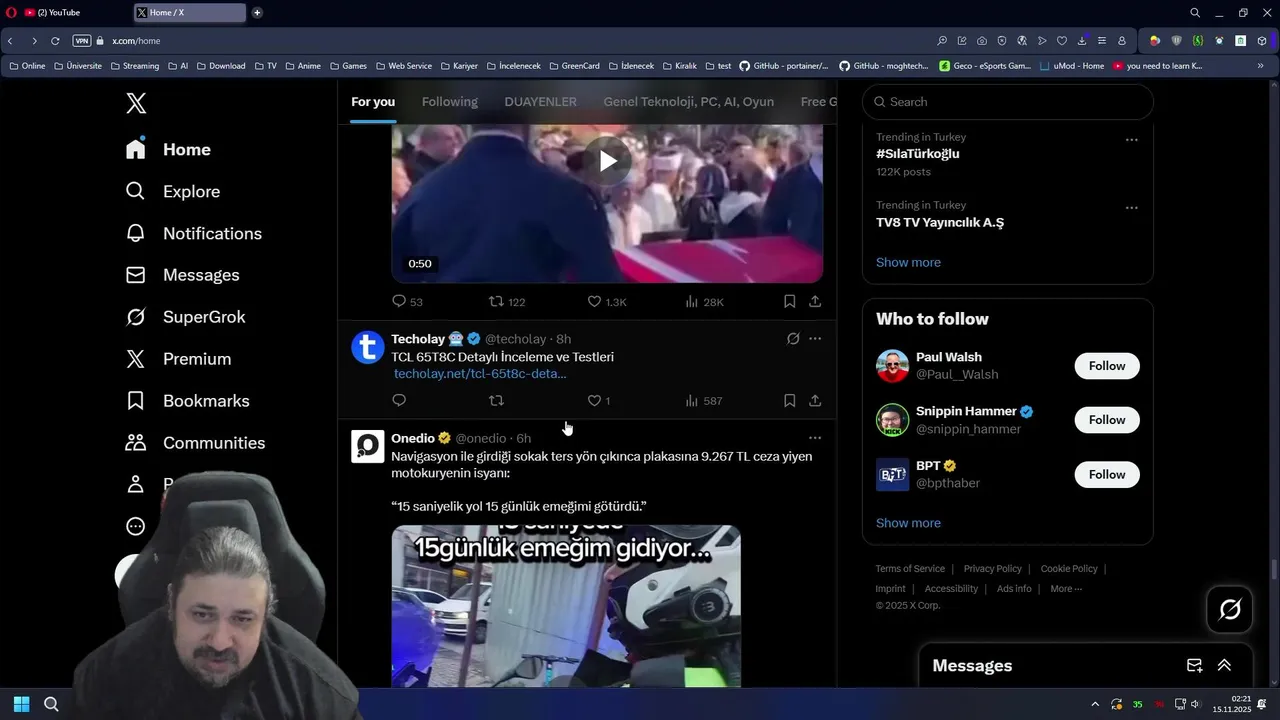Show more bookmarks chevron

(x=1260, y=66)
